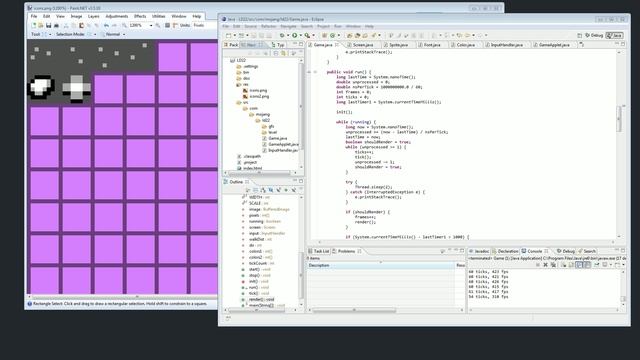
Task: Open the Adjustments menu in Paint.NET
Action: pyautogui.click(x=117, y=16)
